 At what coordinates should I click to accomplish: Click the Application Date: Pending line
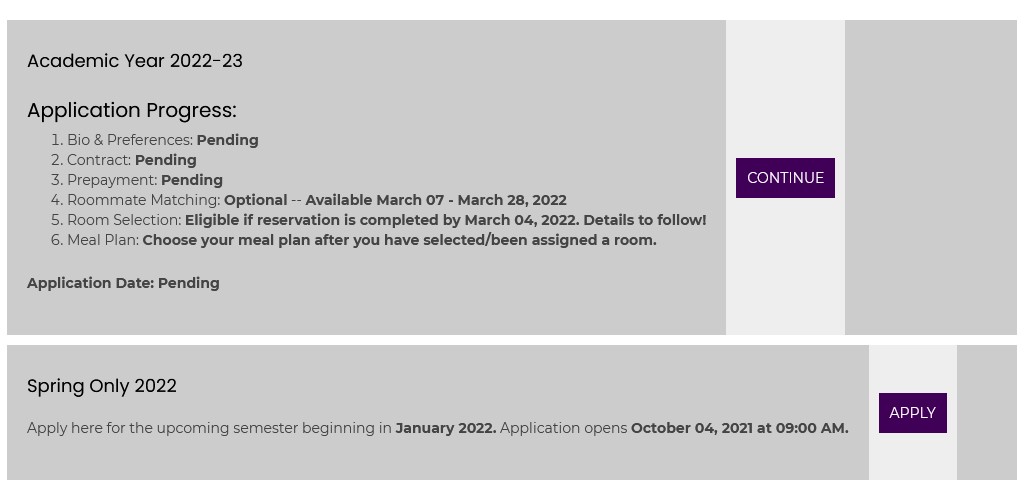tap(123, 283)
